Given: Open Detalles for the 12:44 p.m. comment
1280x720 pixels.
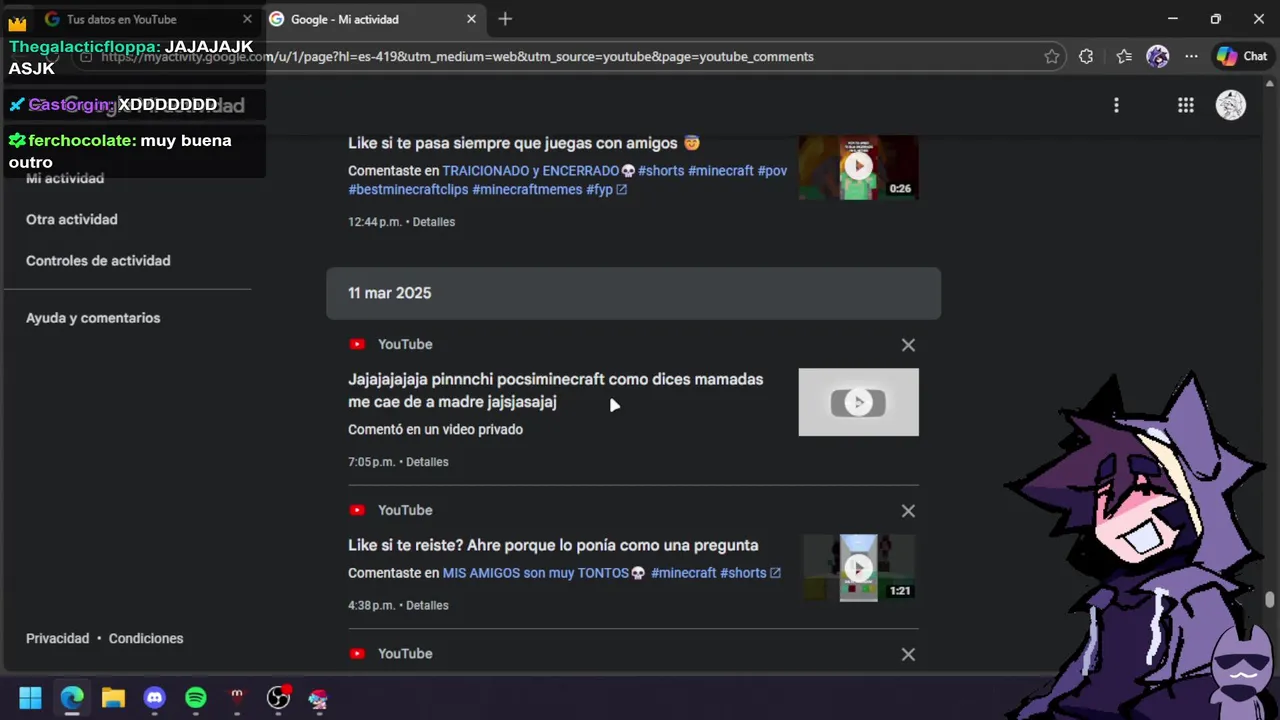Looking at the screenshot, I should pyautogui.click(x=434, y=222).
